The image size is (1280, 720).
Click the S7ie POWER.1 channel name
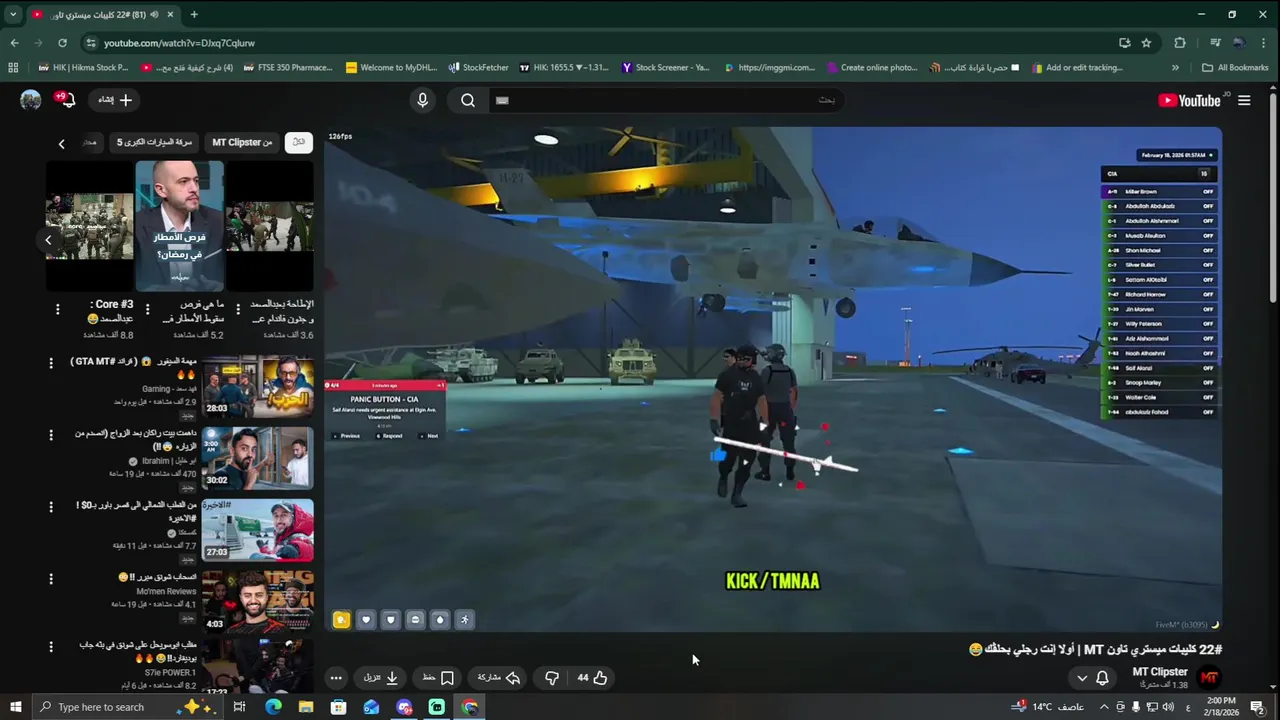tap(171, 673)
